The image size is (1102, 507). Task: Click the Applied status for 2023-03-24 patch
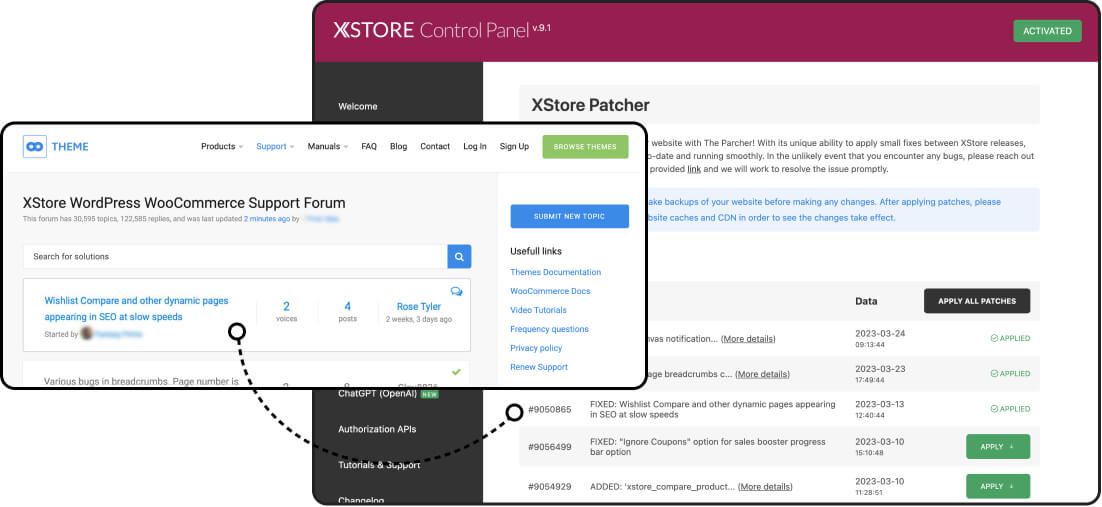coord(1010,338)
